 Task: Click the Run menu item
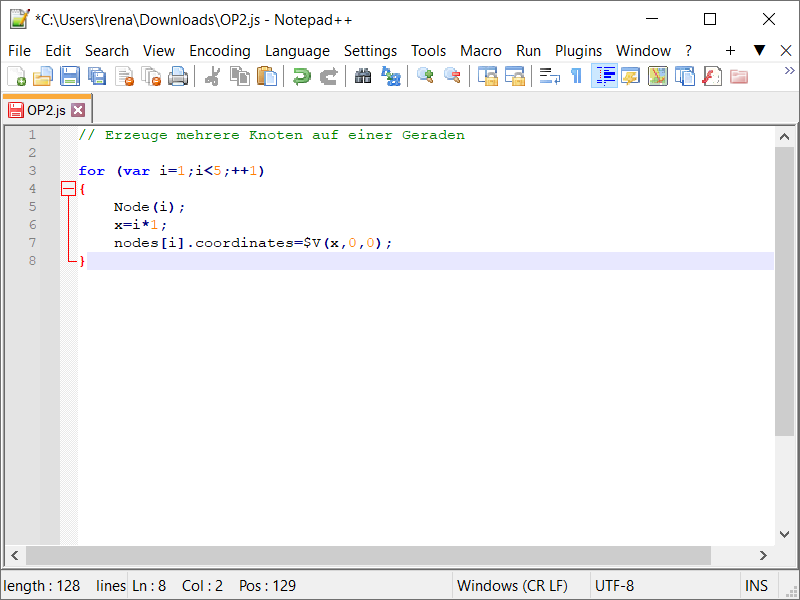click(x=528, y=50)
